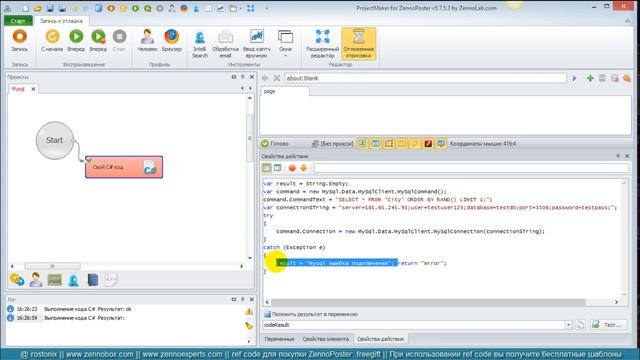This screenshot has height=360, width=640.
Task: Click clear log brush icon
Action: pyautogui.click(x=249, y=326)
